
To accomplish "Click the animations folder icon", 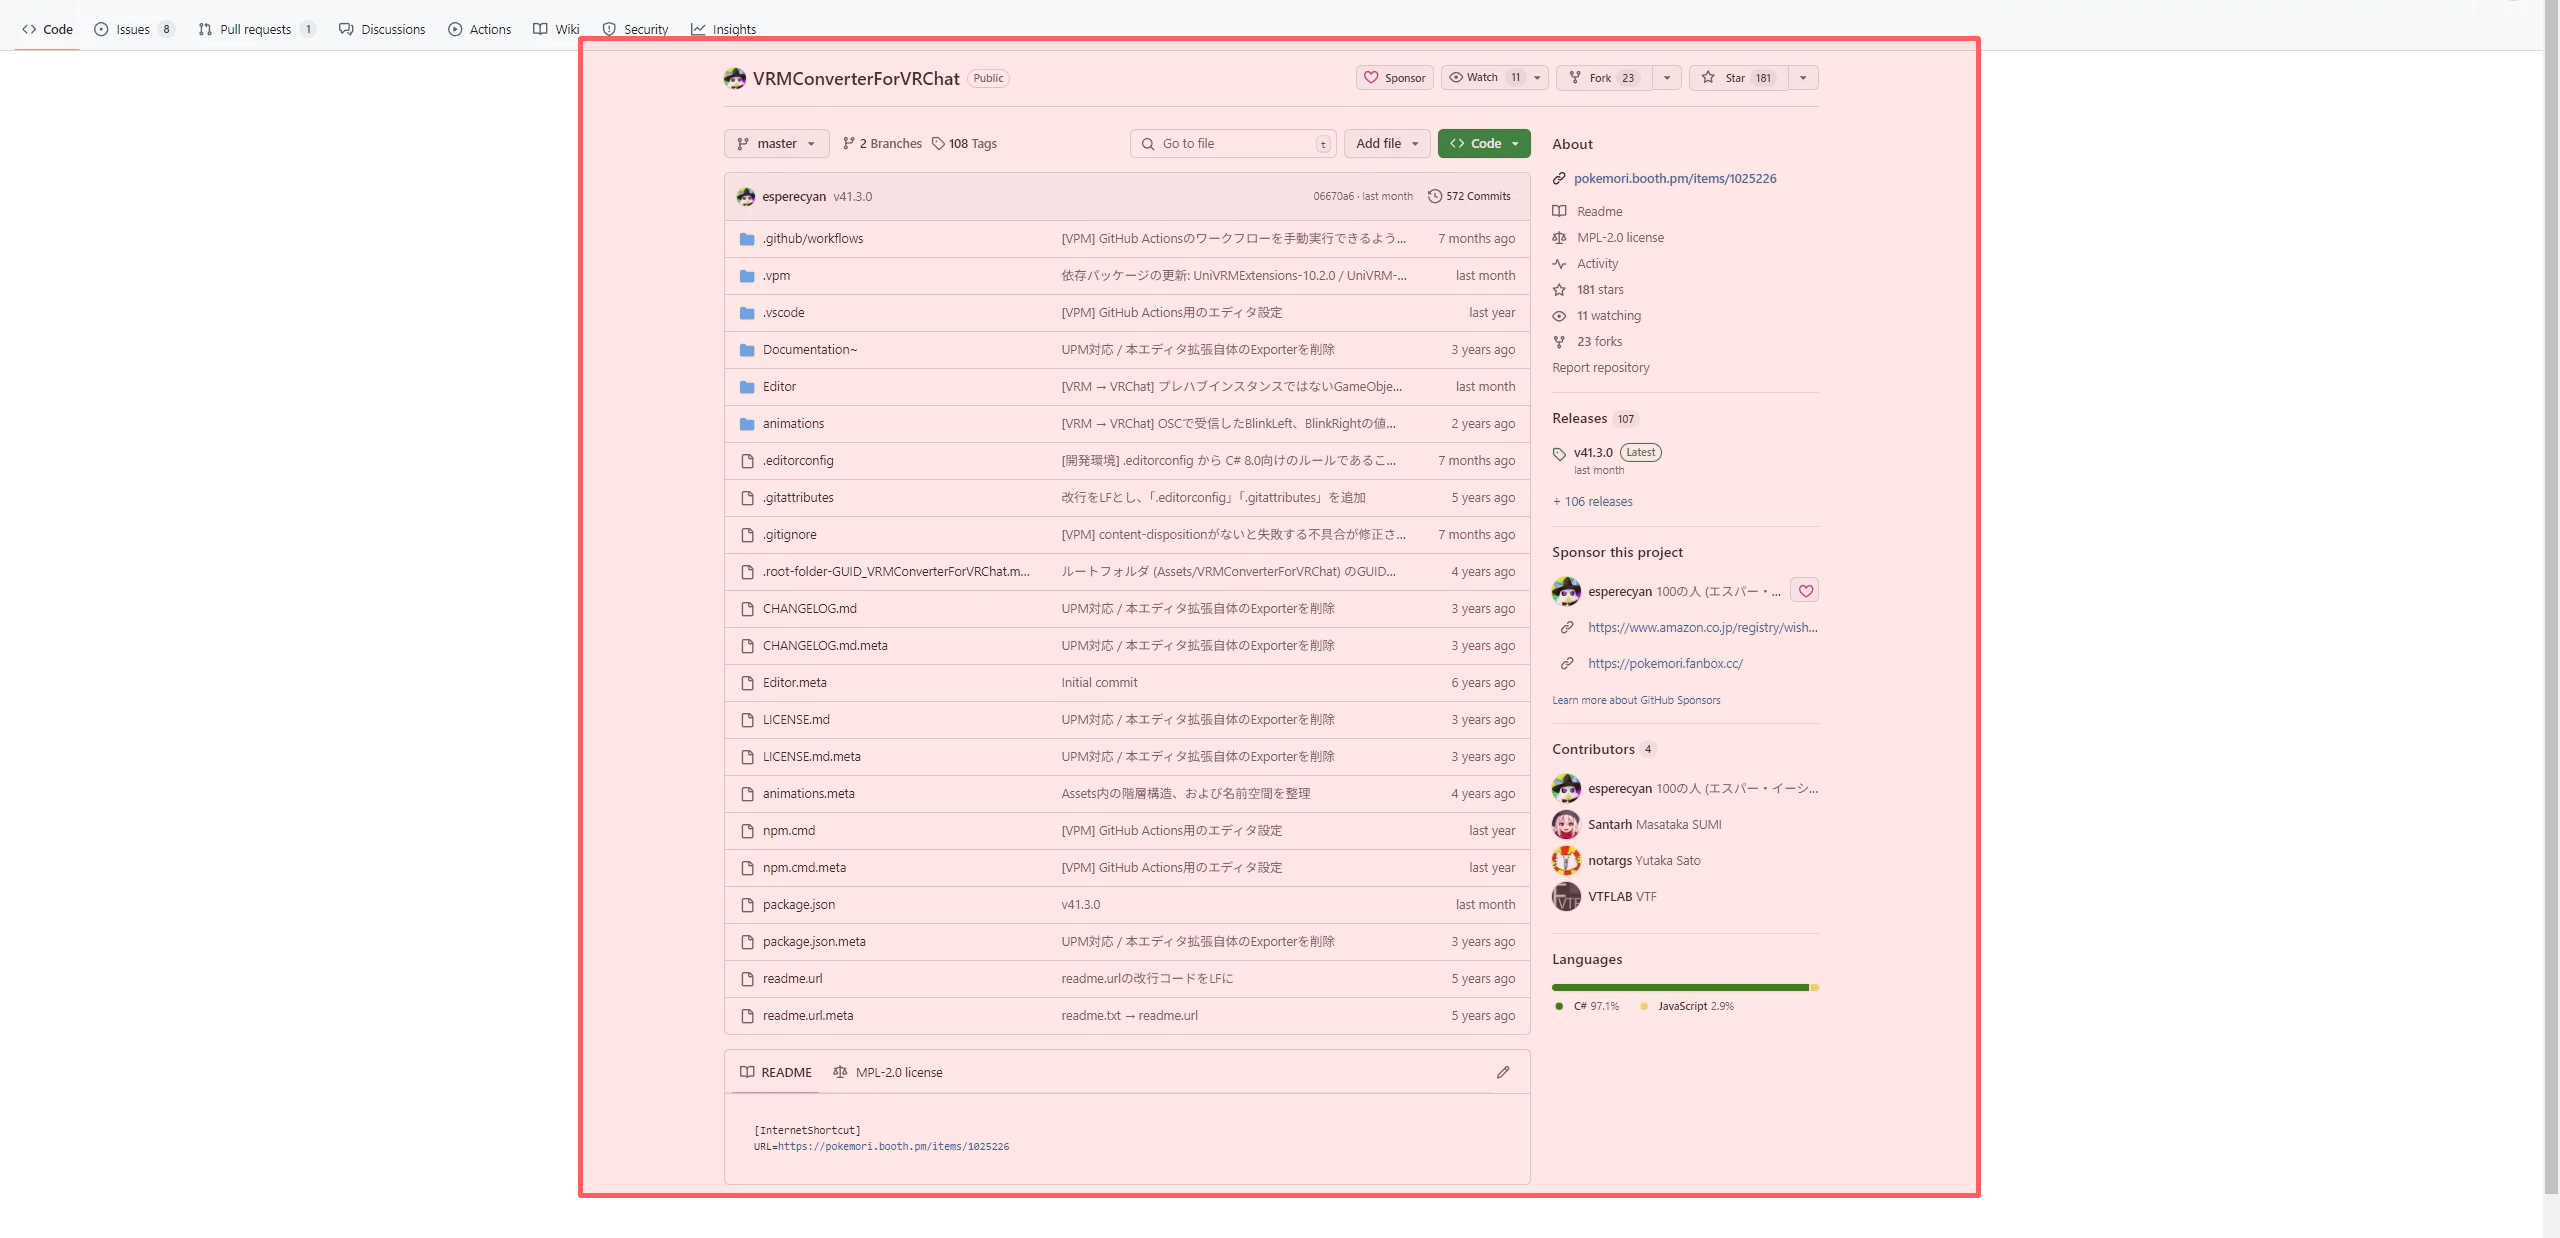I will click(747, 424).
